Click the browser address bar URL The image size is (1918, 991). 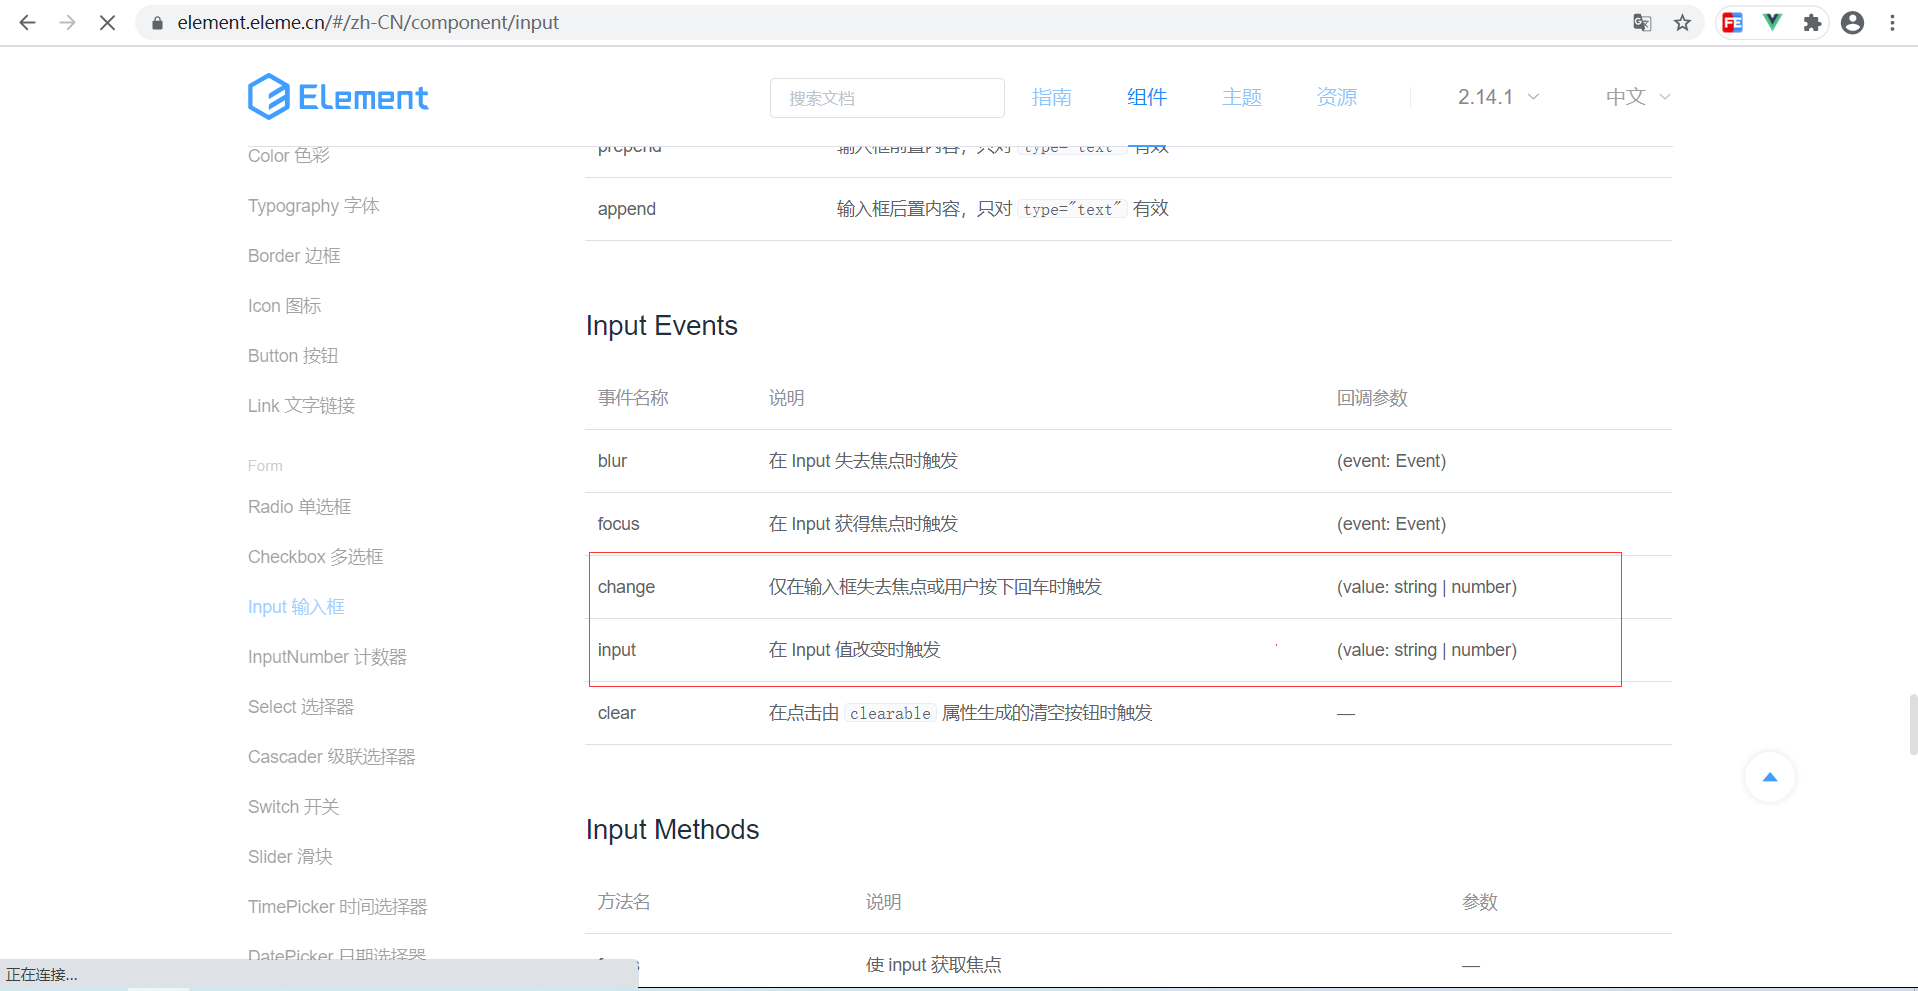(x=368, y=22)
